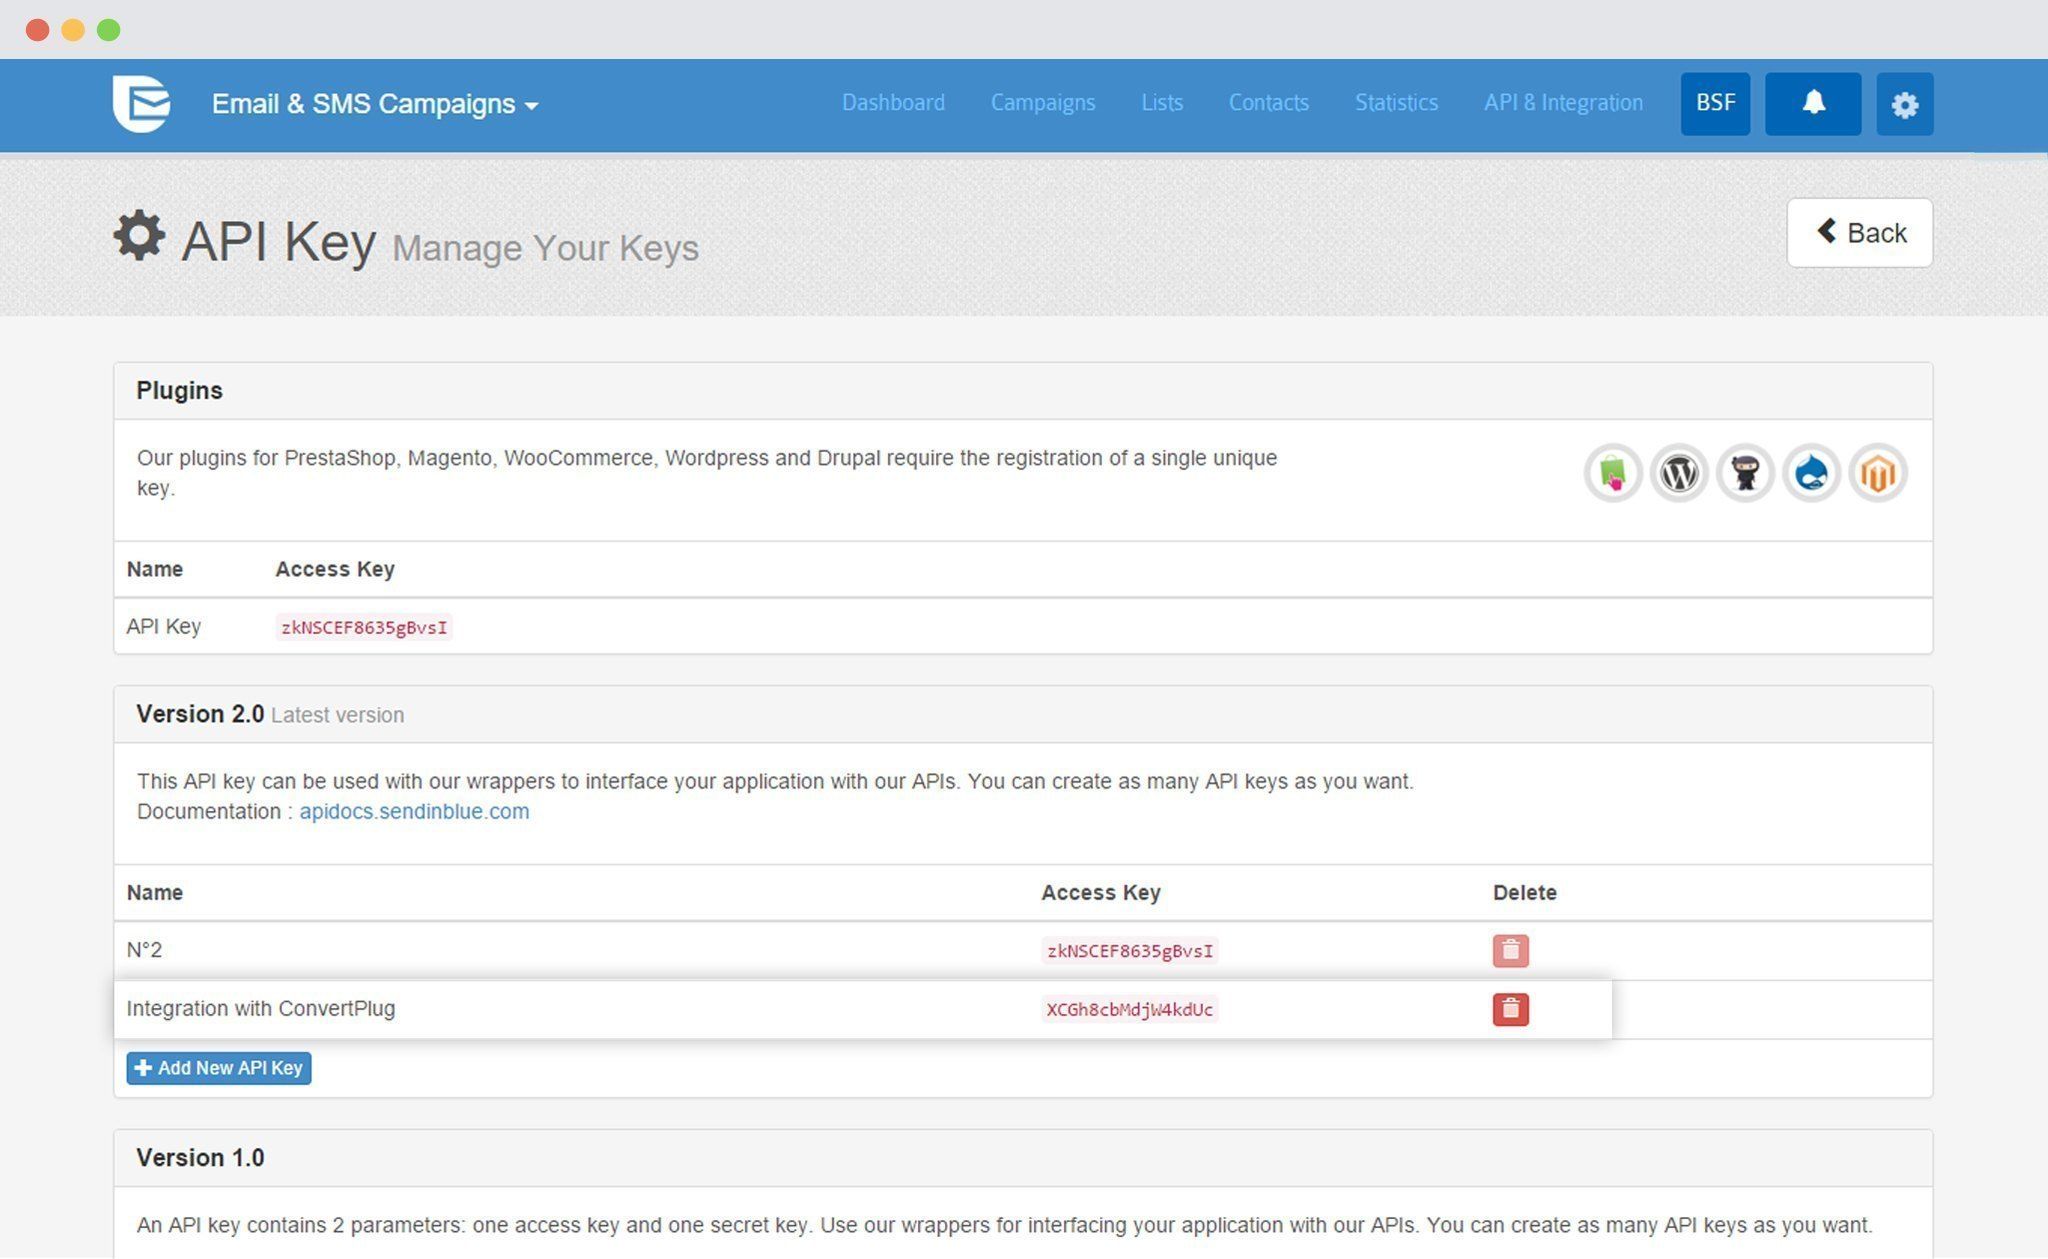Open the Campaigns menu item
Screen dimensions: 2048x1259
(1043, 103)
